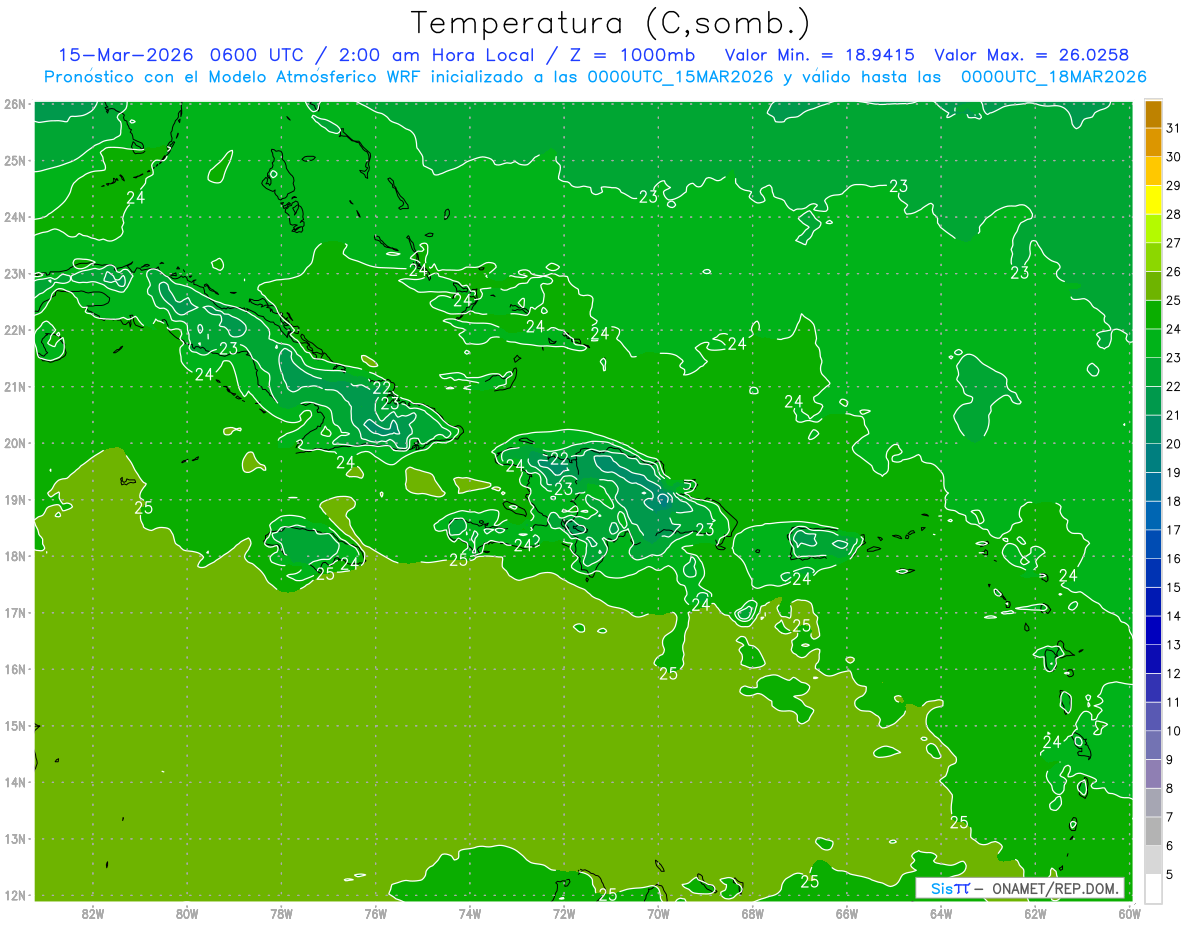1200x927 pixels.
Task: Click the 82W longitude axis label
Action: click(93, 913)
